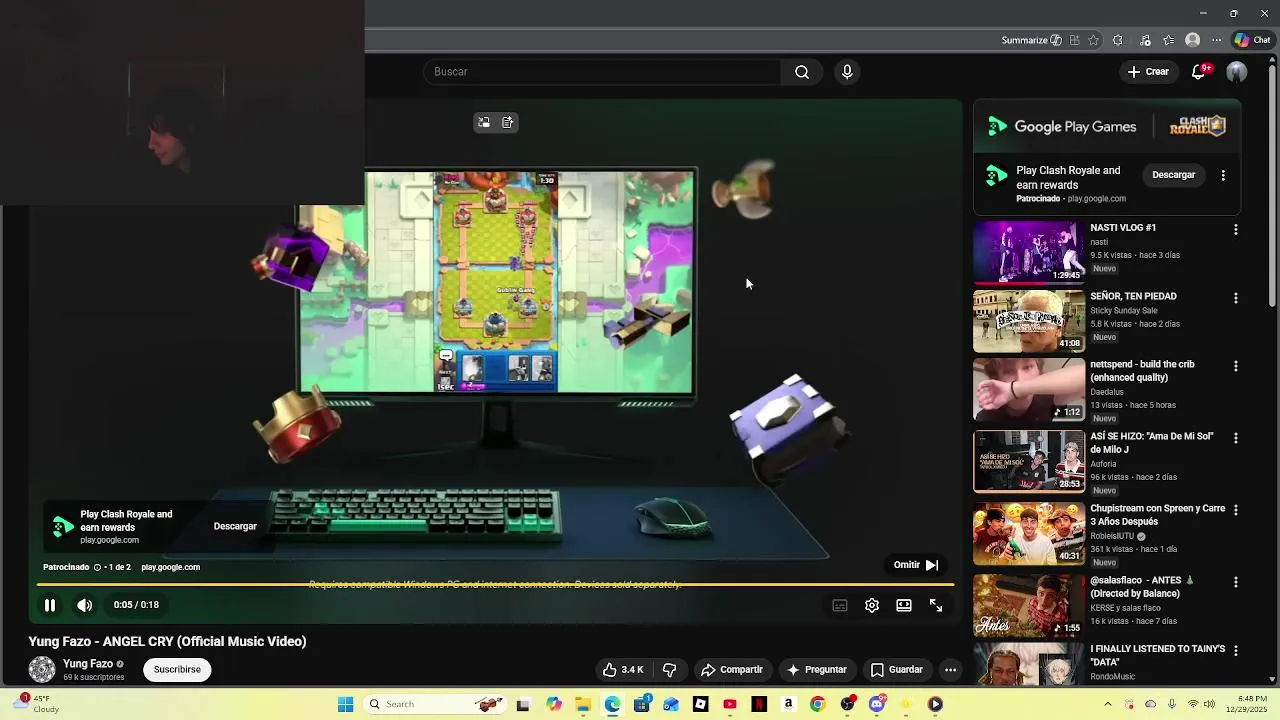Open the Crear create menu
Viewport: 1280px width, 720px height.
pyautogui.click(x=1148, y=72)
